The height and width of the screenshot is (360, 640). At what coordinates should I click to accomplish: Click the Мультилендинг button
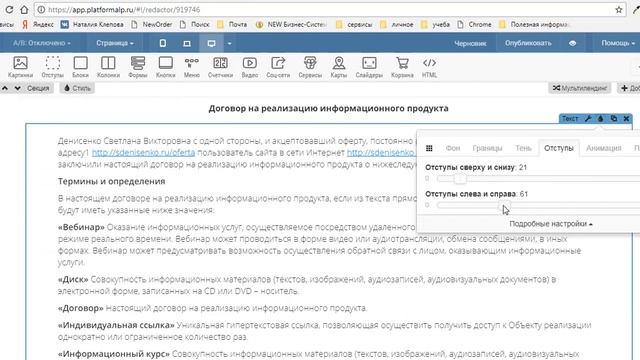(x=580, y=88)
